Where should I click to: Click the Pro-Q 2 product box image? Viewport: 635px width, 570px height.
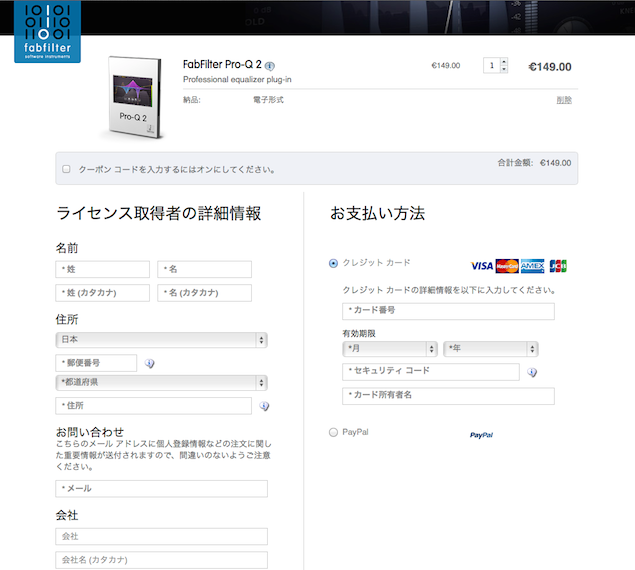pos(135,97)
